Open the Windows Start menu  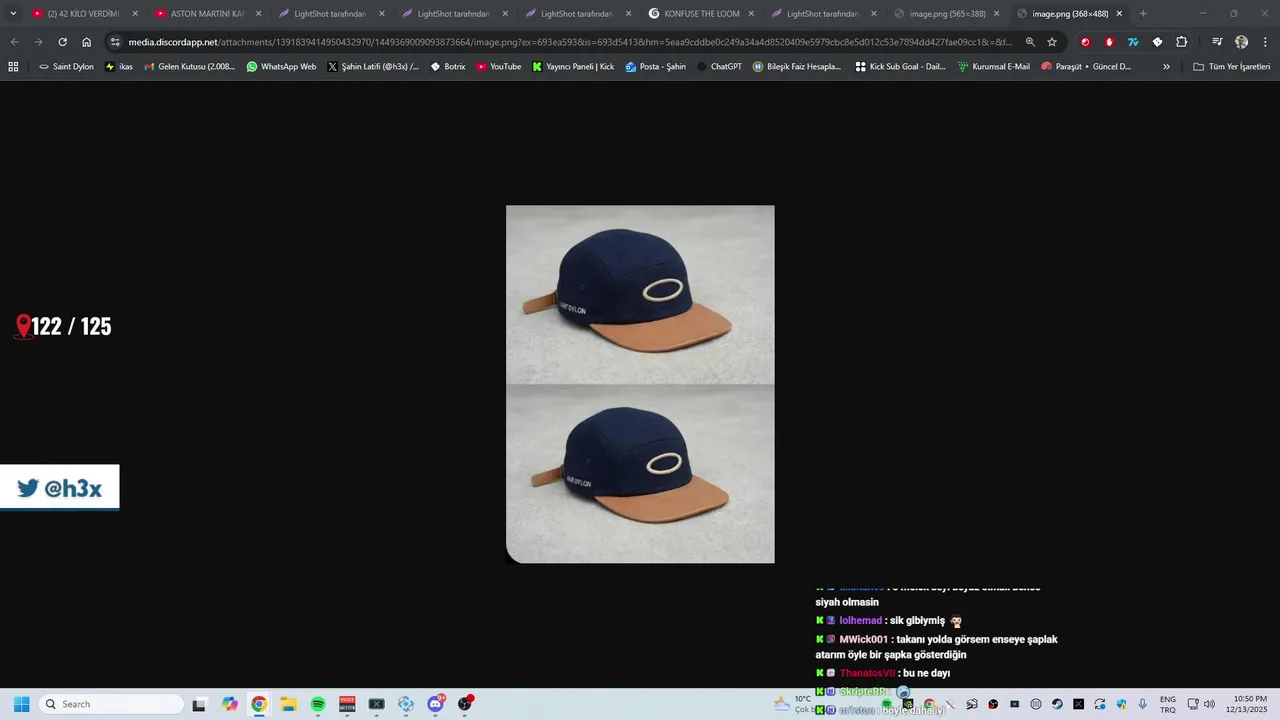(21, 704)
